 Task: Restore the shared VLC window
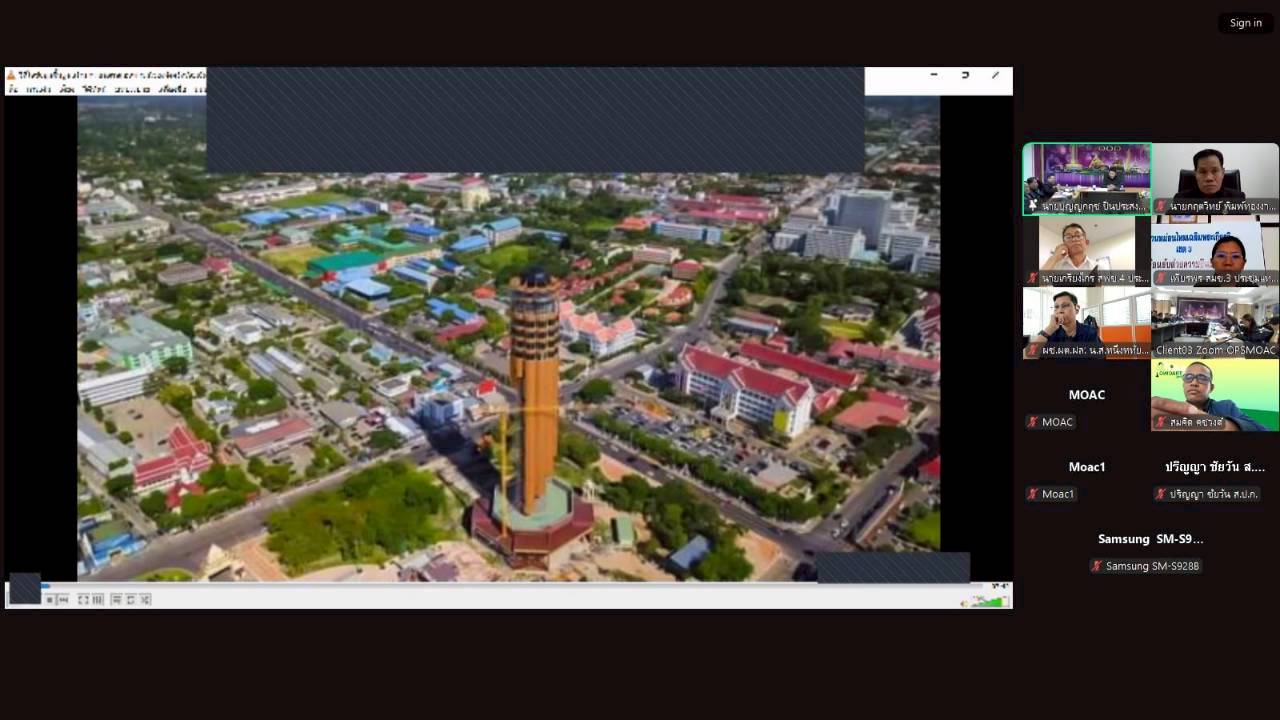(x=964, y=75)
